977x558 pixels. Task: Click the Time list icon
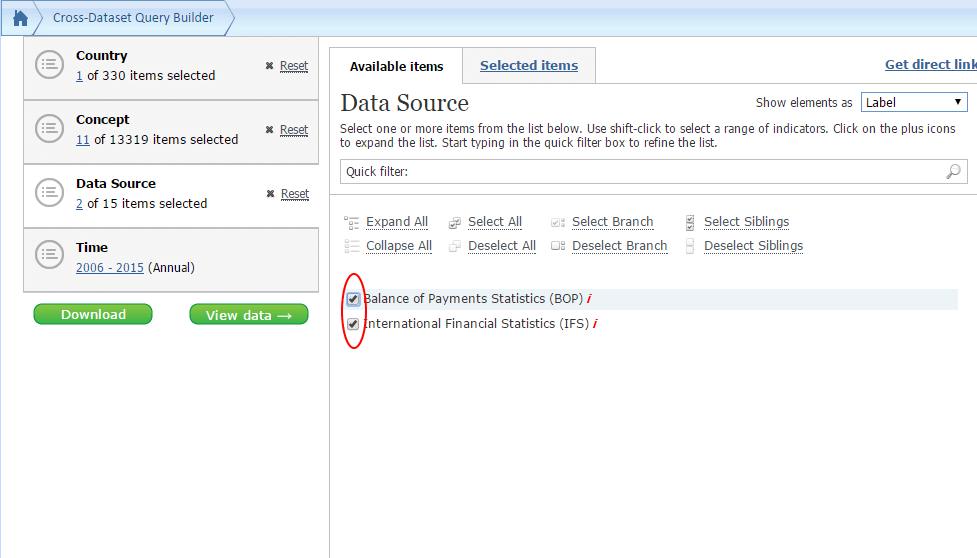click(x=49, y=257)
